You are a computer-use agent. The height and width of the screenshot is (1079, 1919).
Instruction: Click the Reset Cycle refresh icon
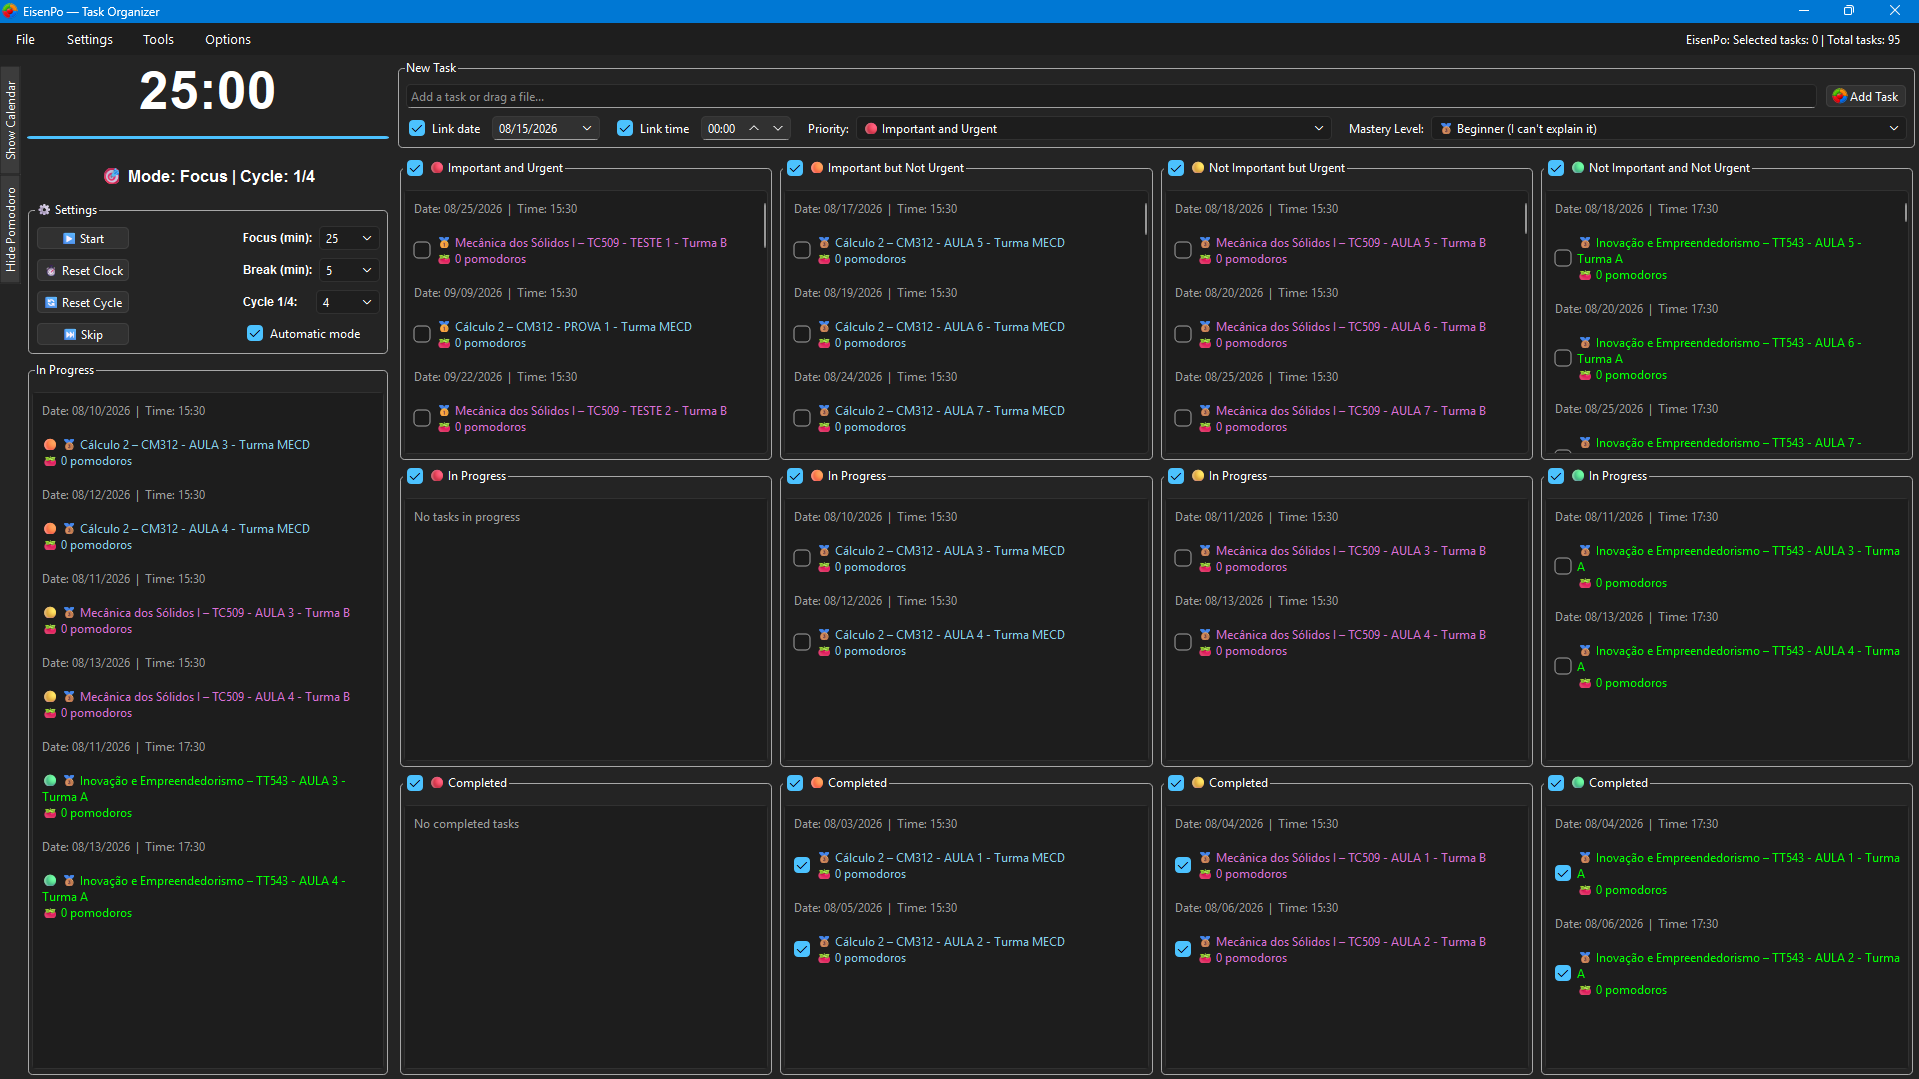tap(51, 303)
